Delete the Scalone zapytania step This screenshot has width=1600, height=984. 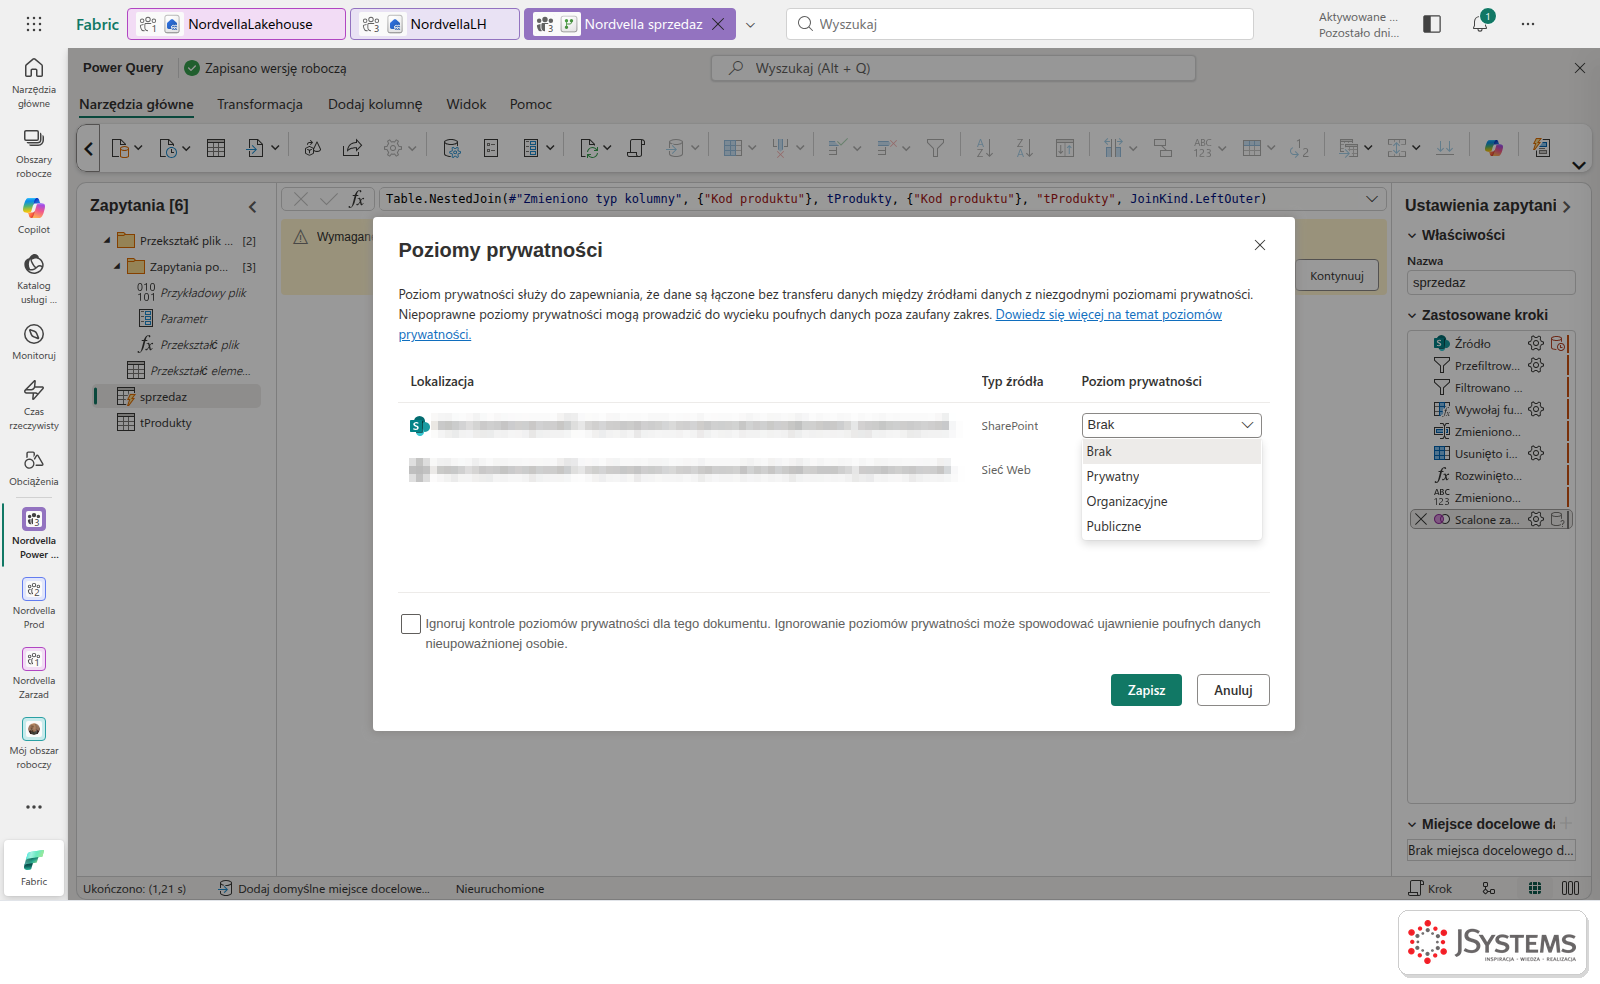(1420, 519)
